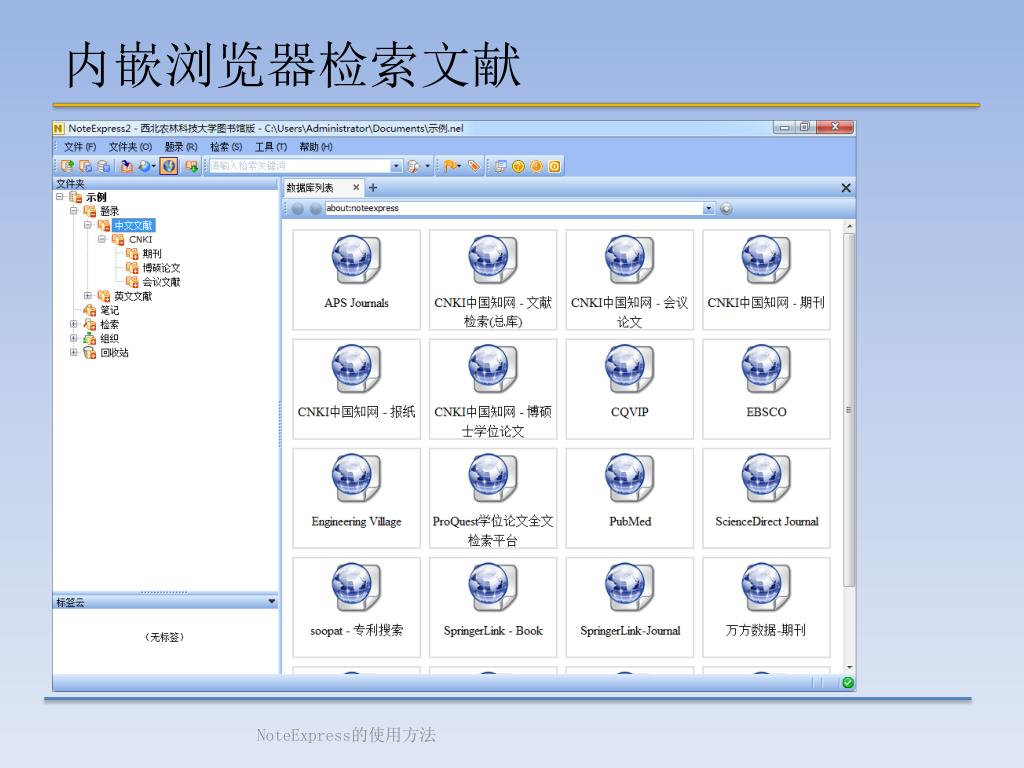Collapse the 示例 root tree node
1024x768 pixels.
click(x=60, y=197)
